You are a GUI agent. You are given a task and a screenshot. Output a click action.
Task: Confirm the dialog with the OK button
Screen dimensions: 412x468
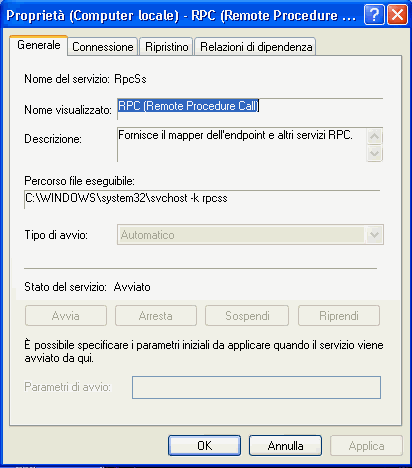(x=204, y=446)
